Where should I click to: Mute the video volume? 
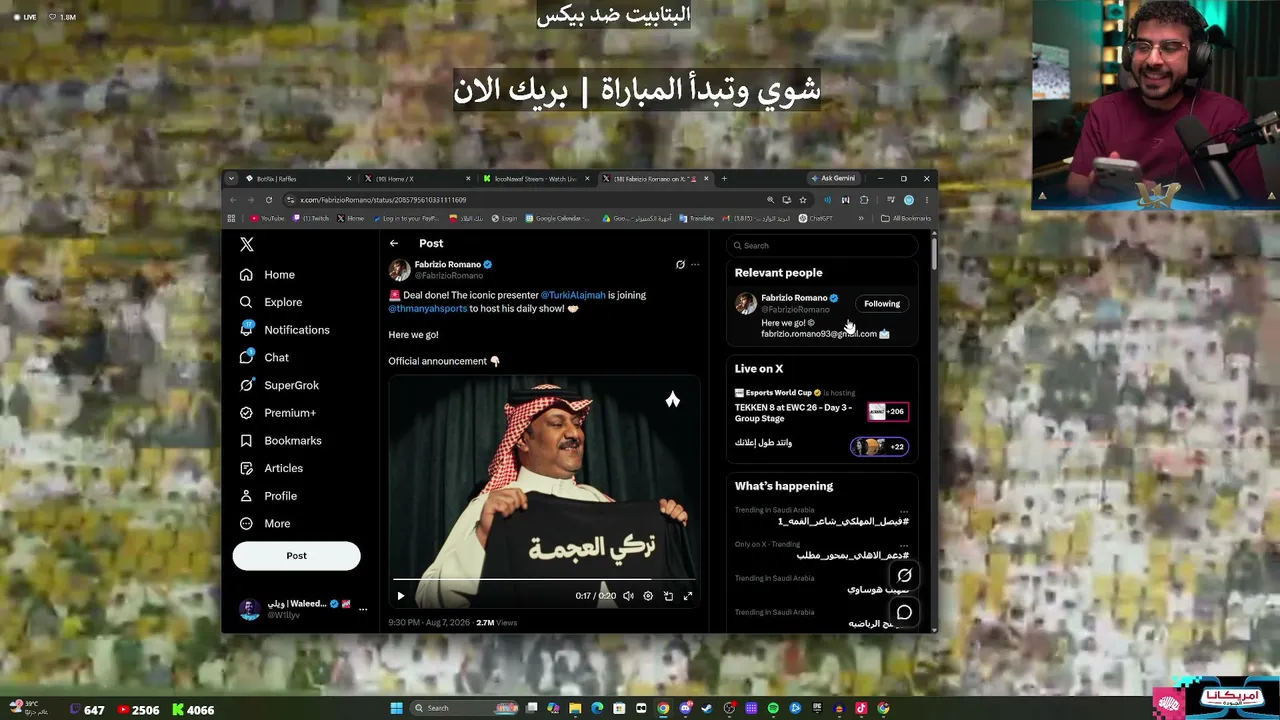tap(628, 596)
